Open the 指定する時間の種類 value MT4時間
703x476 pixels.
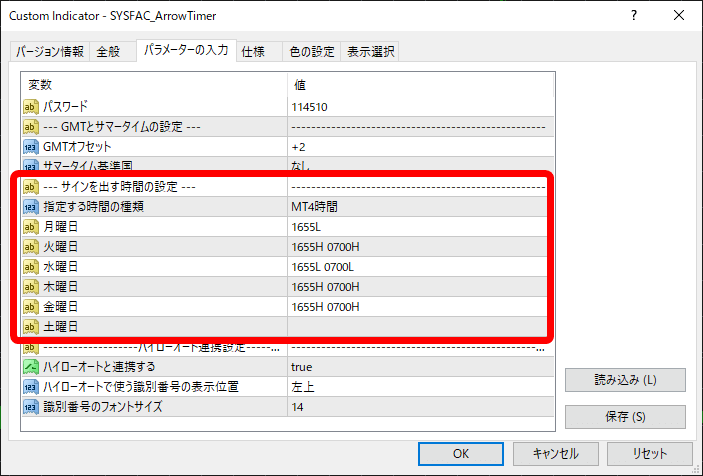[x=417, y=207]
